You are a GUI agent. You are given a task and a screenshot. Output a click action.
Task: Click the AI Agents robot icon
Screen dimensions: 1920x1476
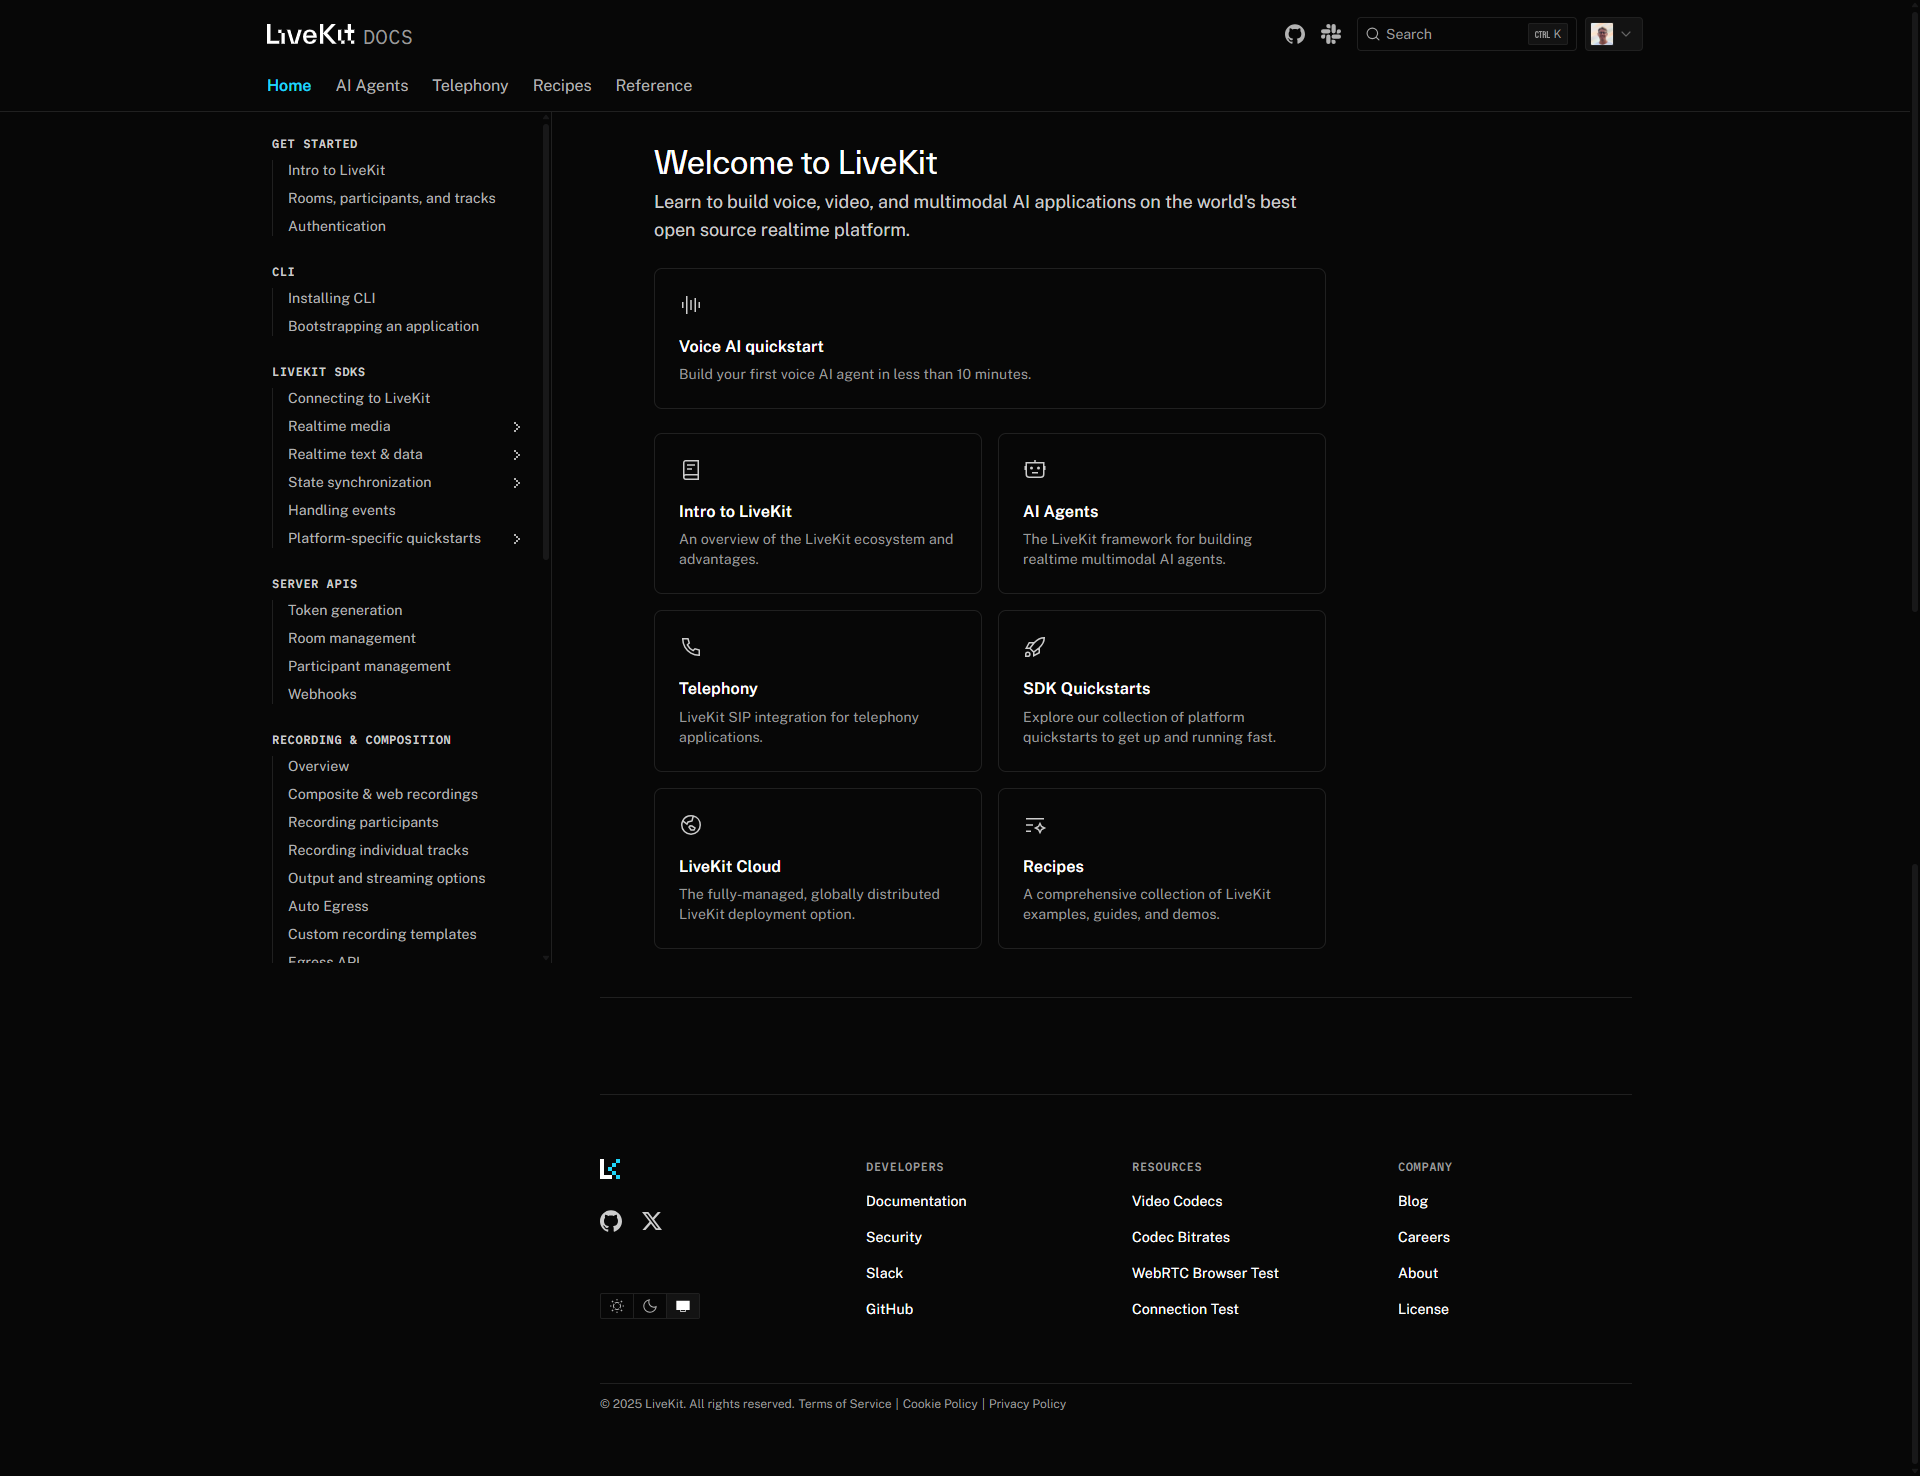pos(1035,470)
